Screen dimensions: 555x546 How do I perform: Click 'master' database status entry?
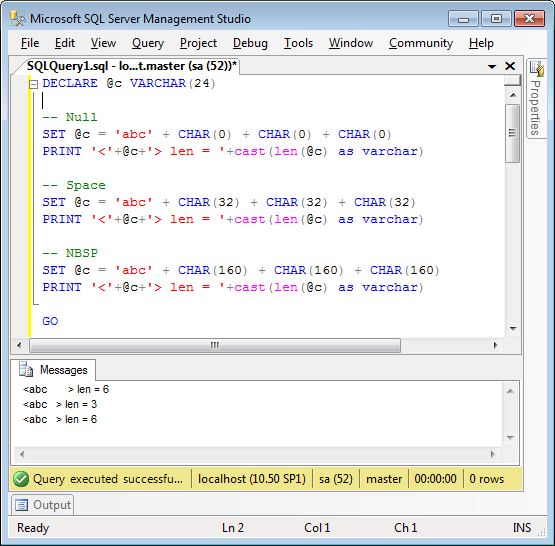click(x=384, y=479)
